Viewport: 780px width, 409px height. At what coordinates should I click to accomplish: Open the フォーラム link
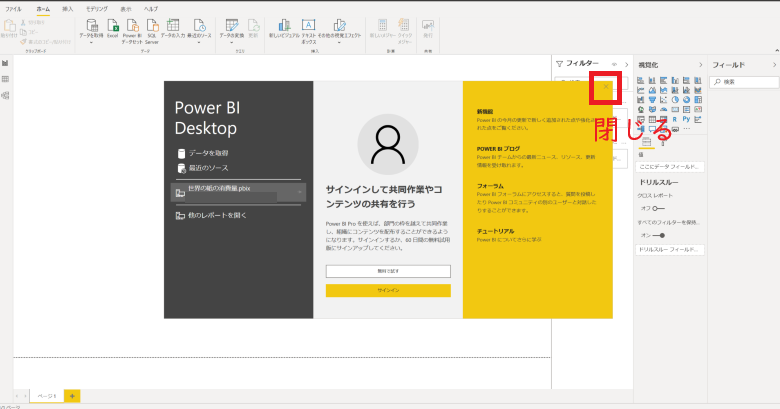point(490,186)
